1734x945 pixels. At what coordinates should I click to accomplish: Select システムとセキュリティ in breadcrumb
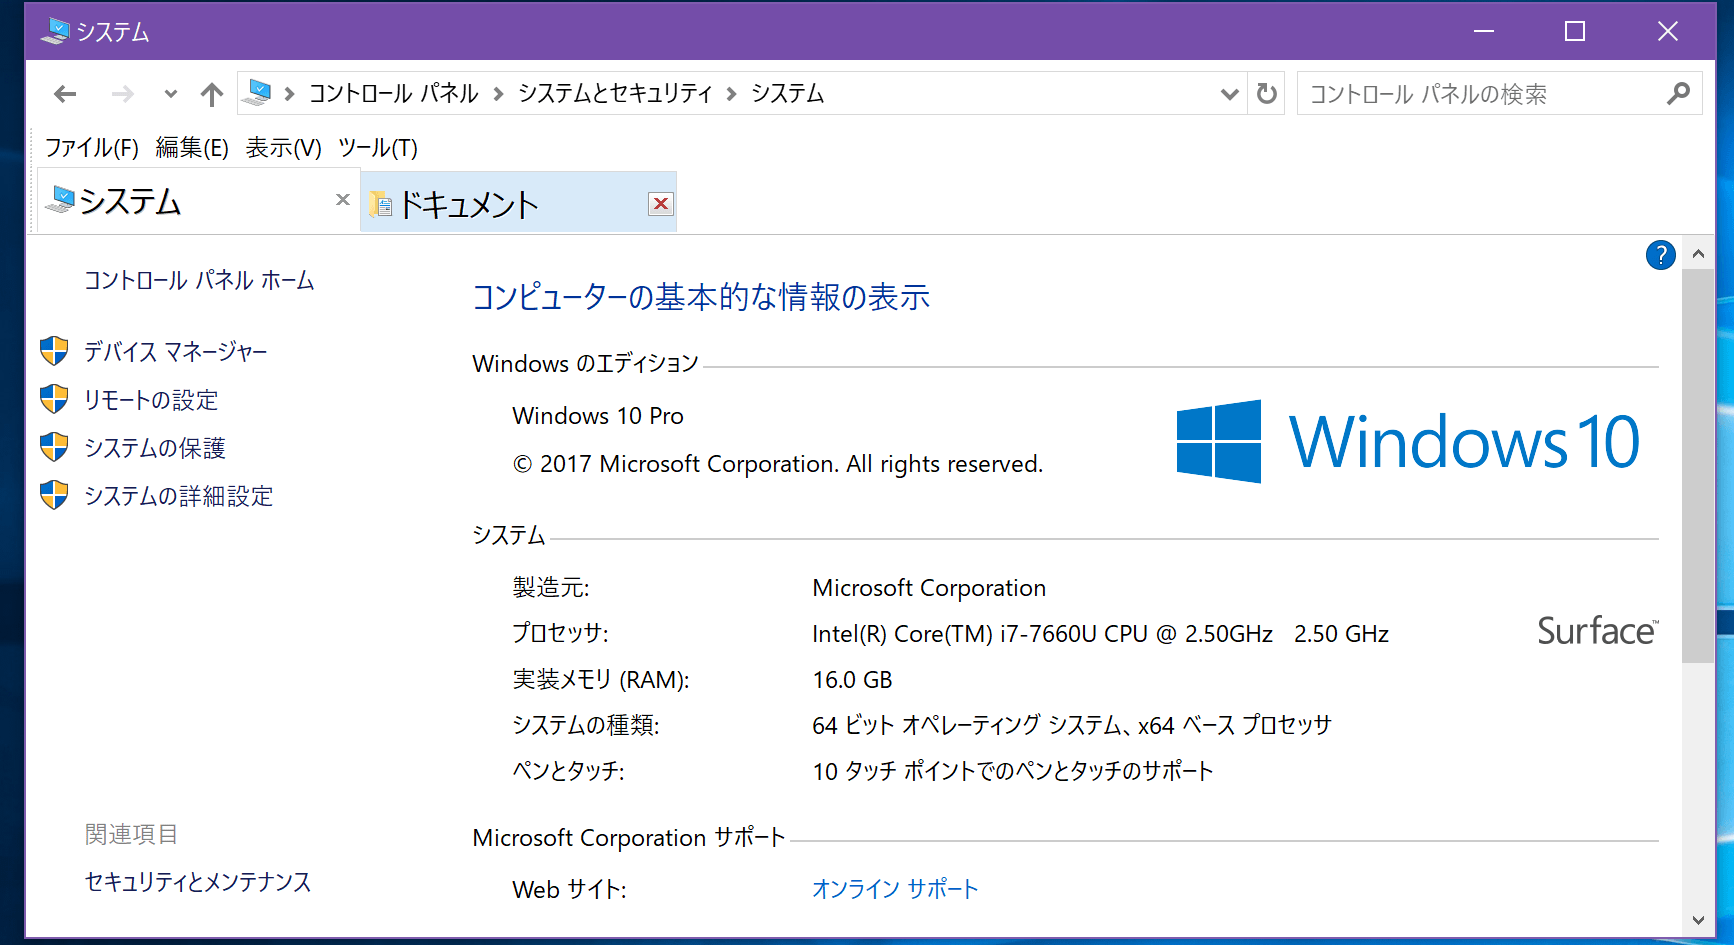pyautogui.click(x=615, y=93)
